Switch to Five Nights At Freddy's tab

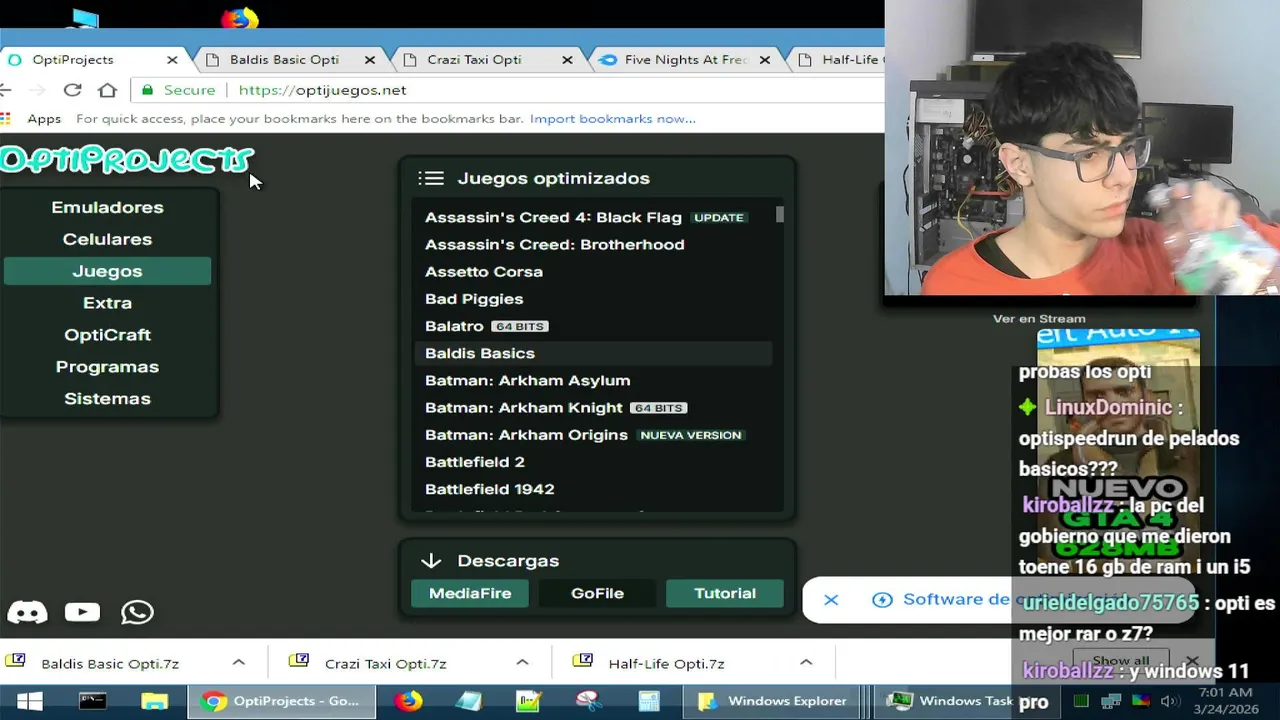685,60
